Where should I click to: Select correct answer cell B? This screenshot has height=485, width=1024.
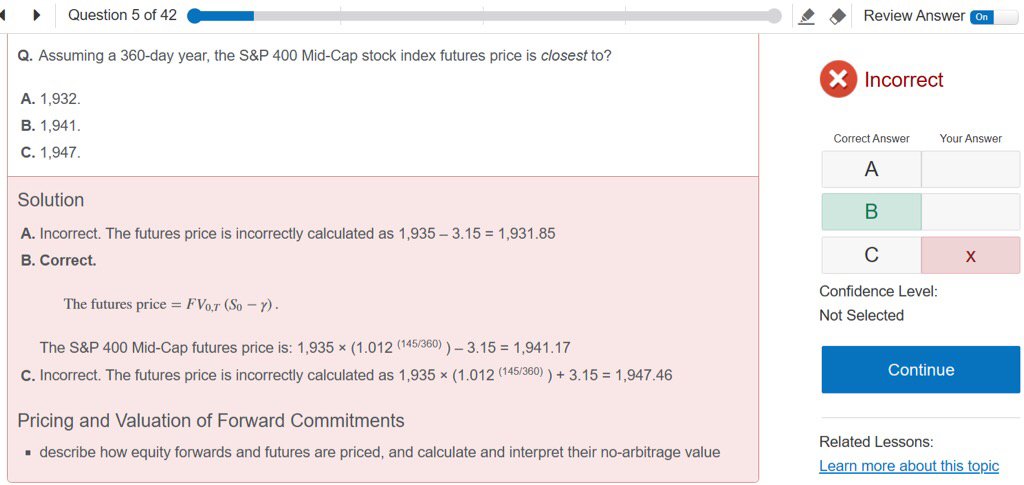(871, 212)
